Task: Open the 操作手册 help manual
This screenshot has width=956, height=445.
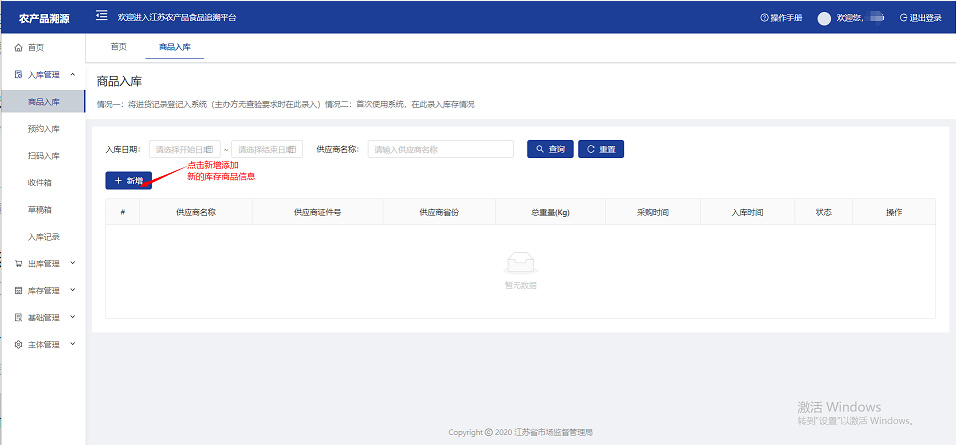Action: 781,18
